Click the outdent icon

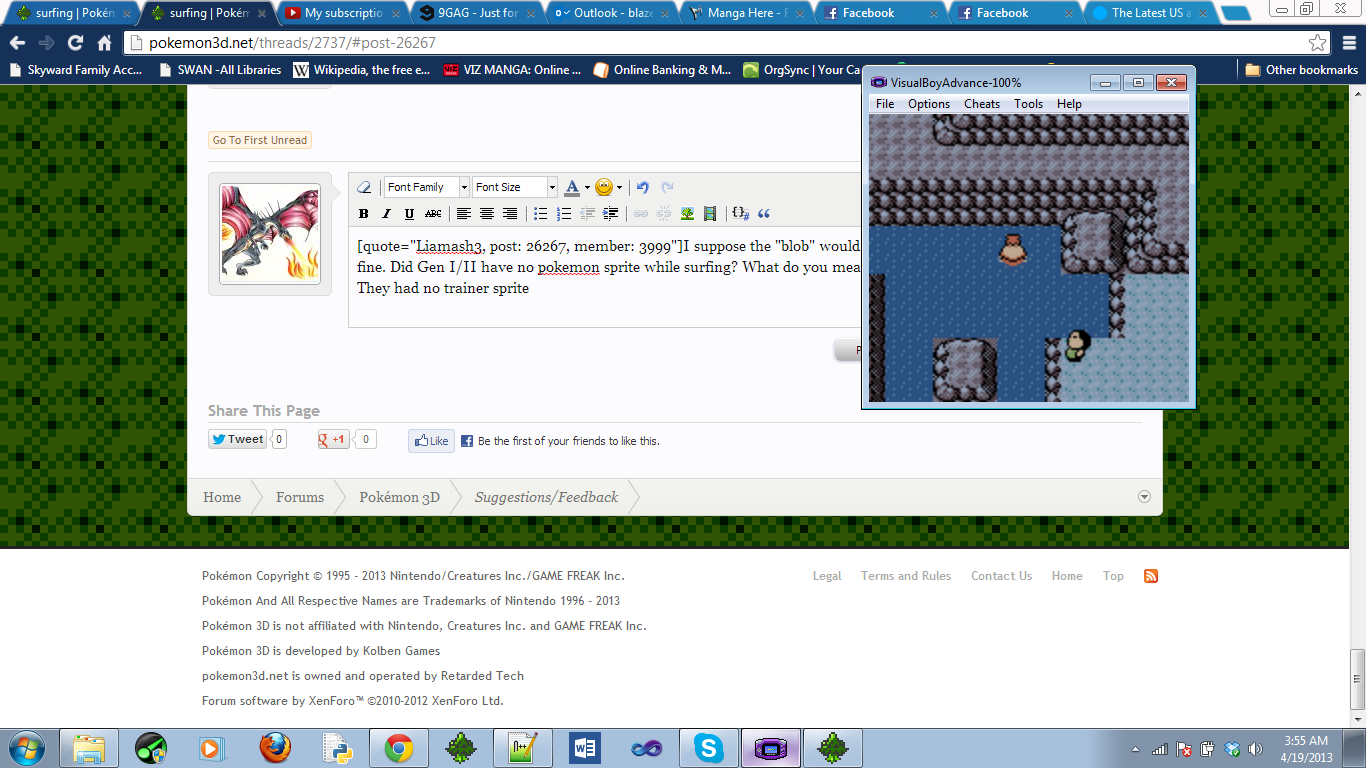tap(587, 213)
